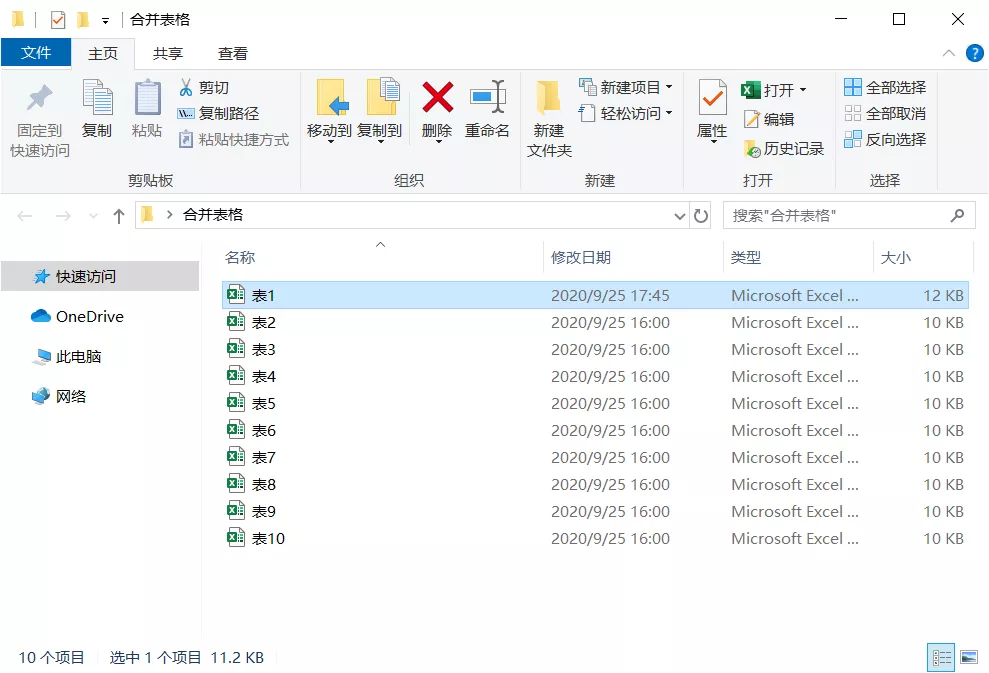
Task: Click the up-directory arrow
Action: 119,216
